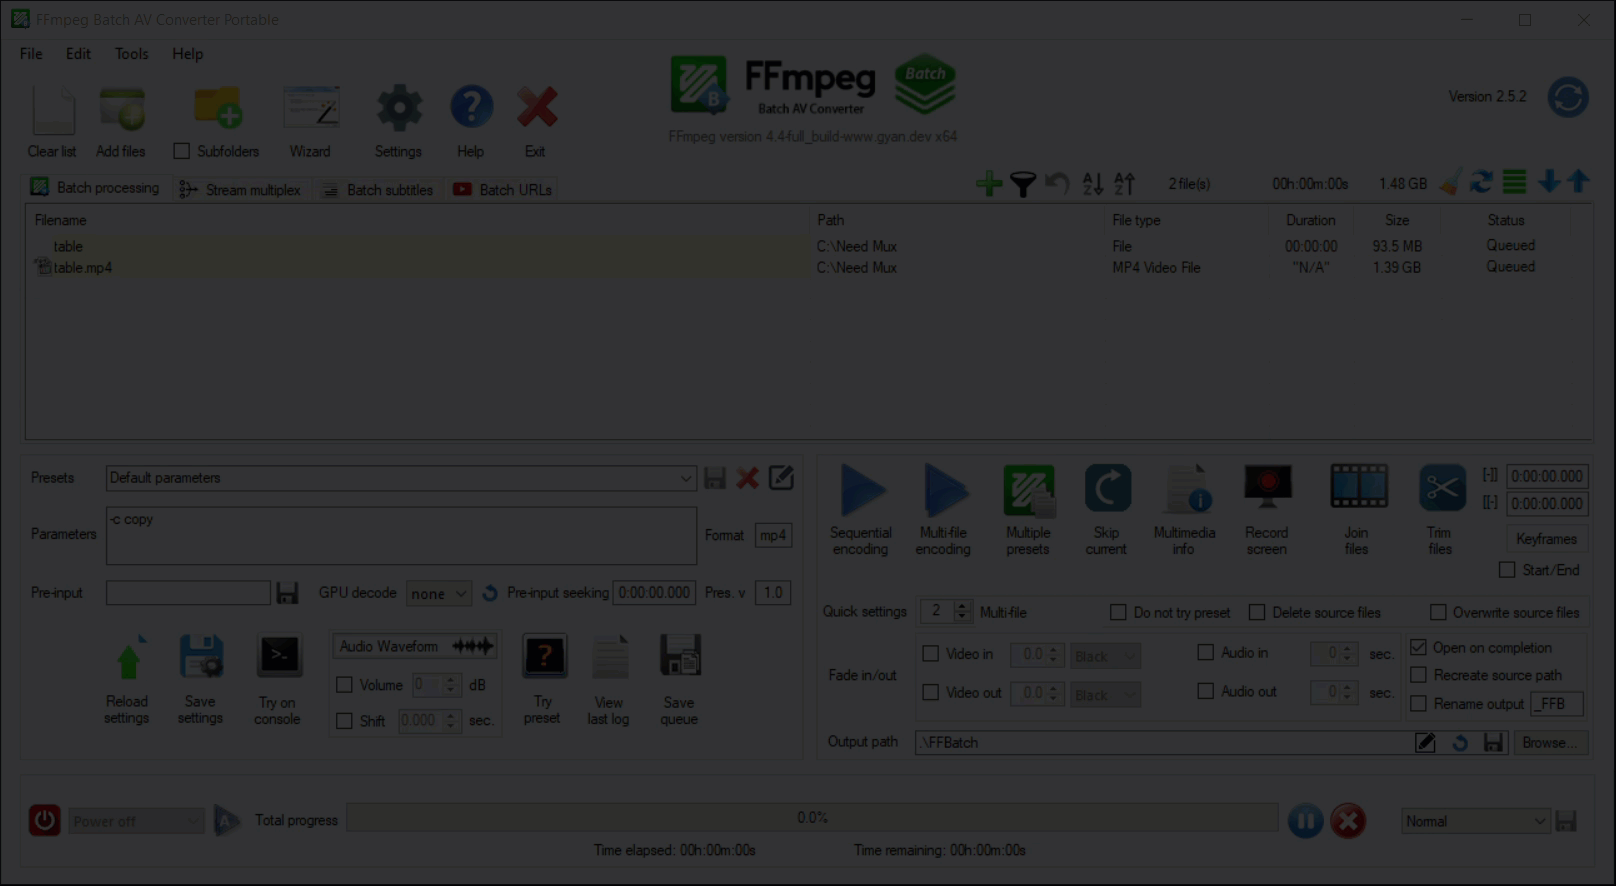
Task: Click Save queue icon
Action: pos(680,657)
